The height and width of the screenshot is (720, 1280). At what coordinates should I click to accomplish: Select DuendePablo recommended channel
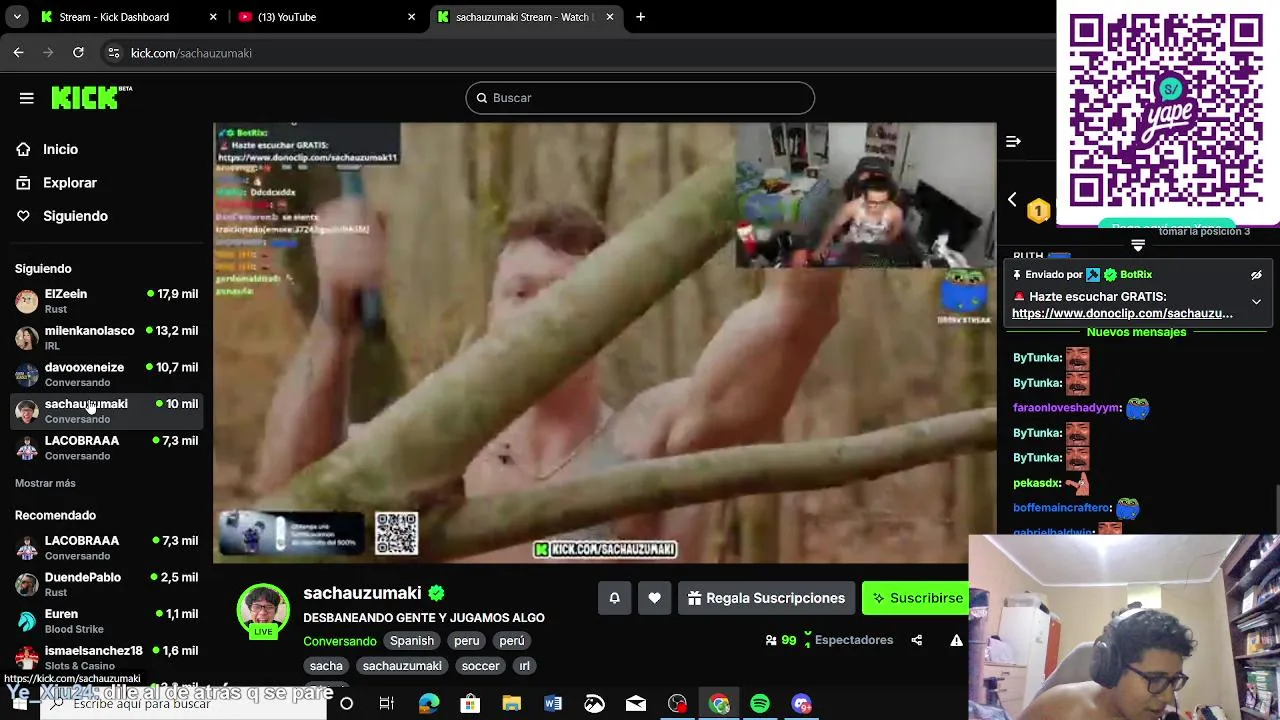click(107, 584)
